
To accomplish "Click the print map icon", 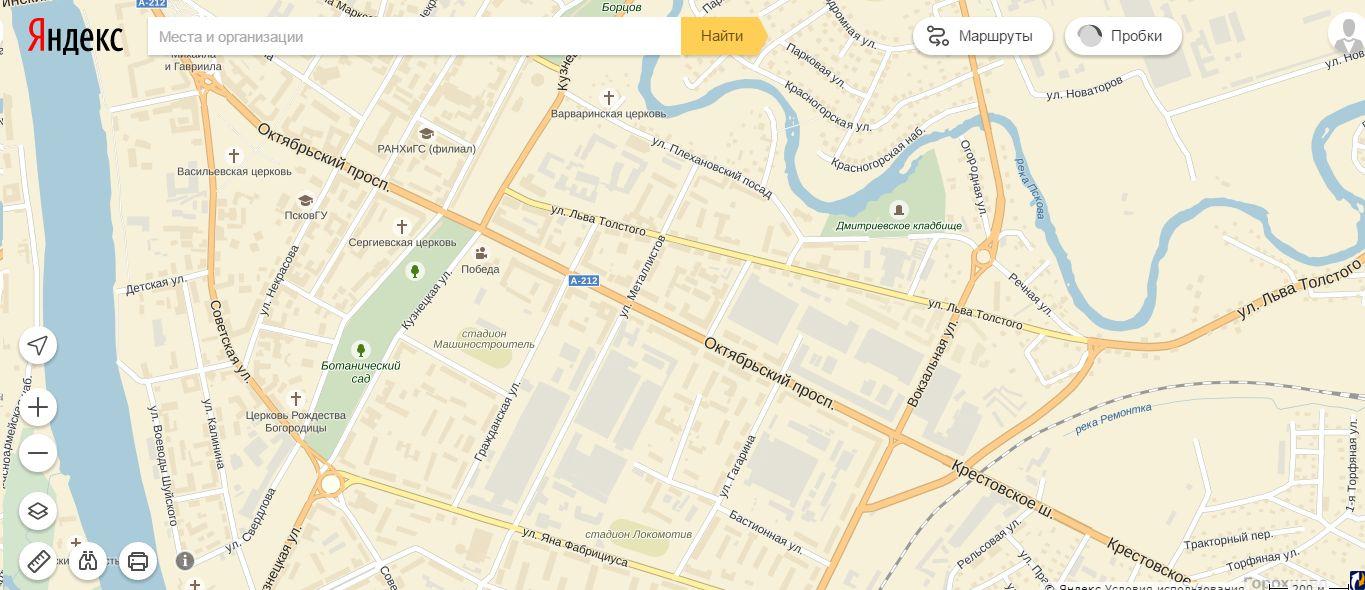I will point(138,561).
